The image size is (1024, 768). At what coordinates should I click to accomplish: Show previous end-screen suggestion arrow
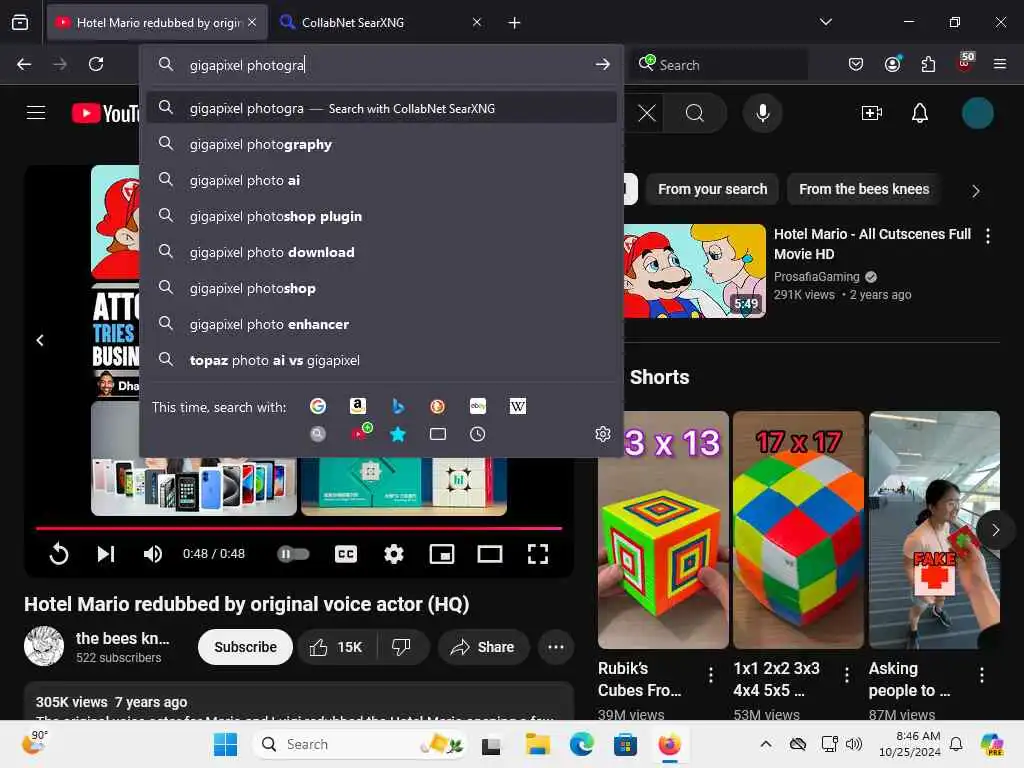click(x=40, y=340)
